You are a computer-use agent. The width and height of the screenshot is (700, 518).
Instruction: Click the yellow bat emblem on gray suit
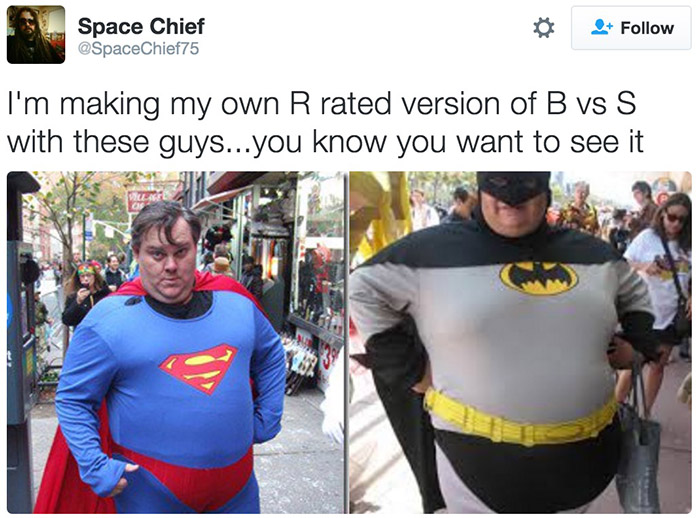[x=538, y=278]
